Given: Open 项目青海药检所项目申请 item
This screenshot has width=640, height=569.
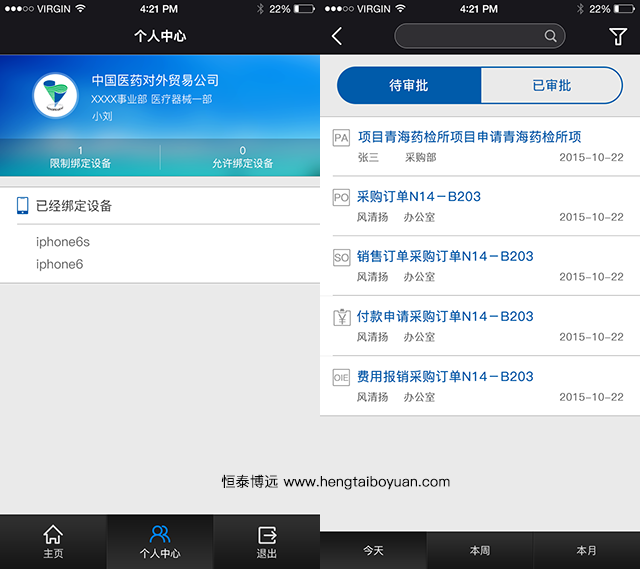Looking at the screenshot, I should tap(480, 147).
